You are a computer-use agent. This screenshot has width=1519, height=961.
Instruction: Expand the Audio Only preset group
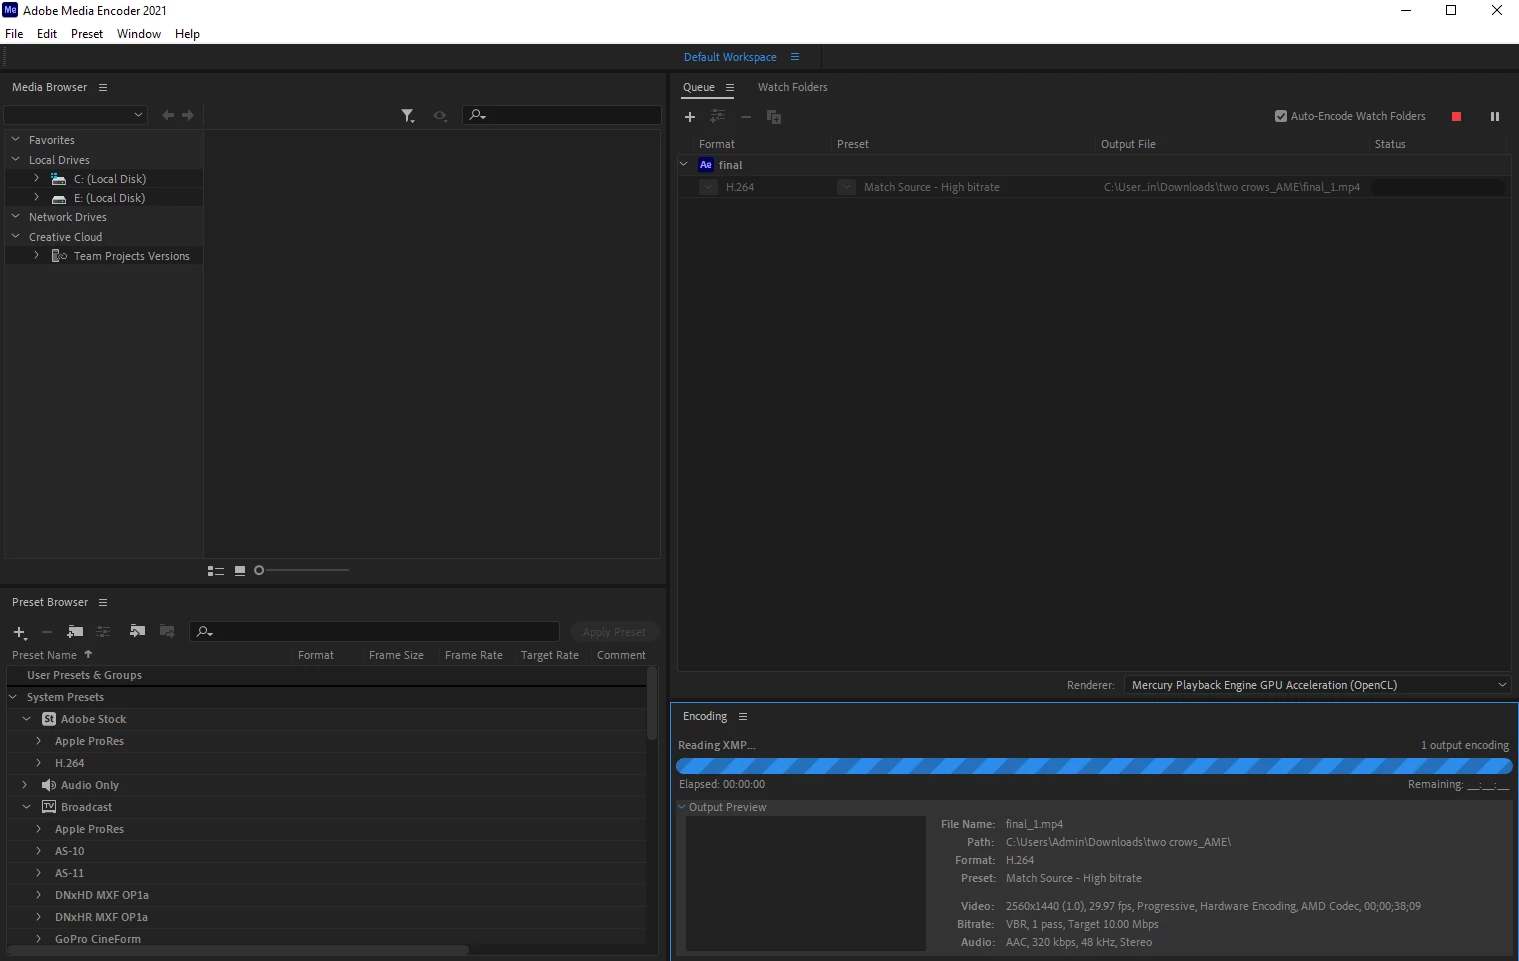25,785
